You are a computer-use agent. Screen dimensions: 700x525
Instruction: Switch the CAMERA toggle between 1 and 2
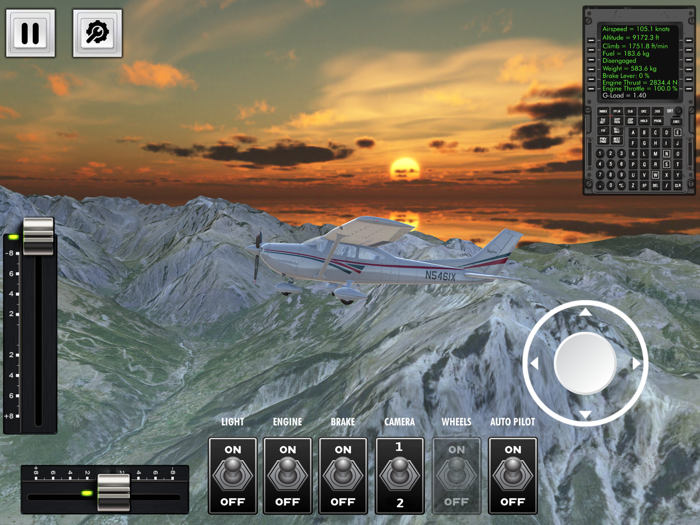pos(400,476)
